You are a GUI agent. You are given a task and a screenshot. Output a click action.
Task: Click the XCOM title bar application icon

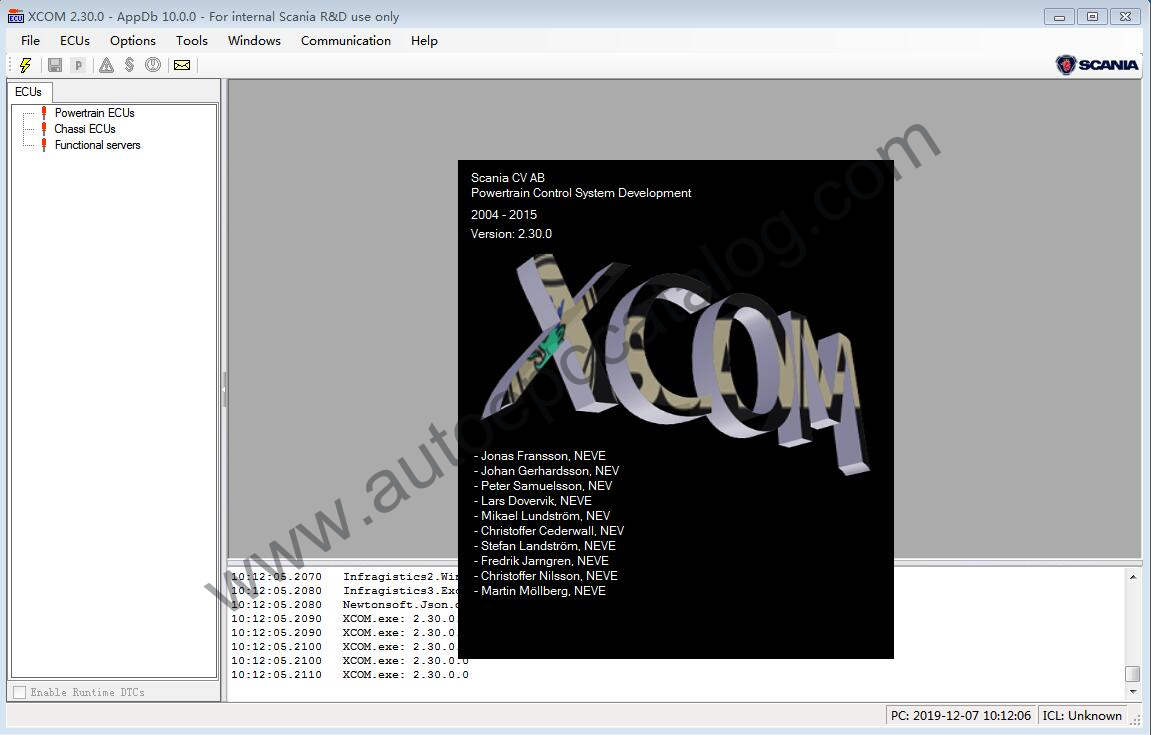pos(15,16)
